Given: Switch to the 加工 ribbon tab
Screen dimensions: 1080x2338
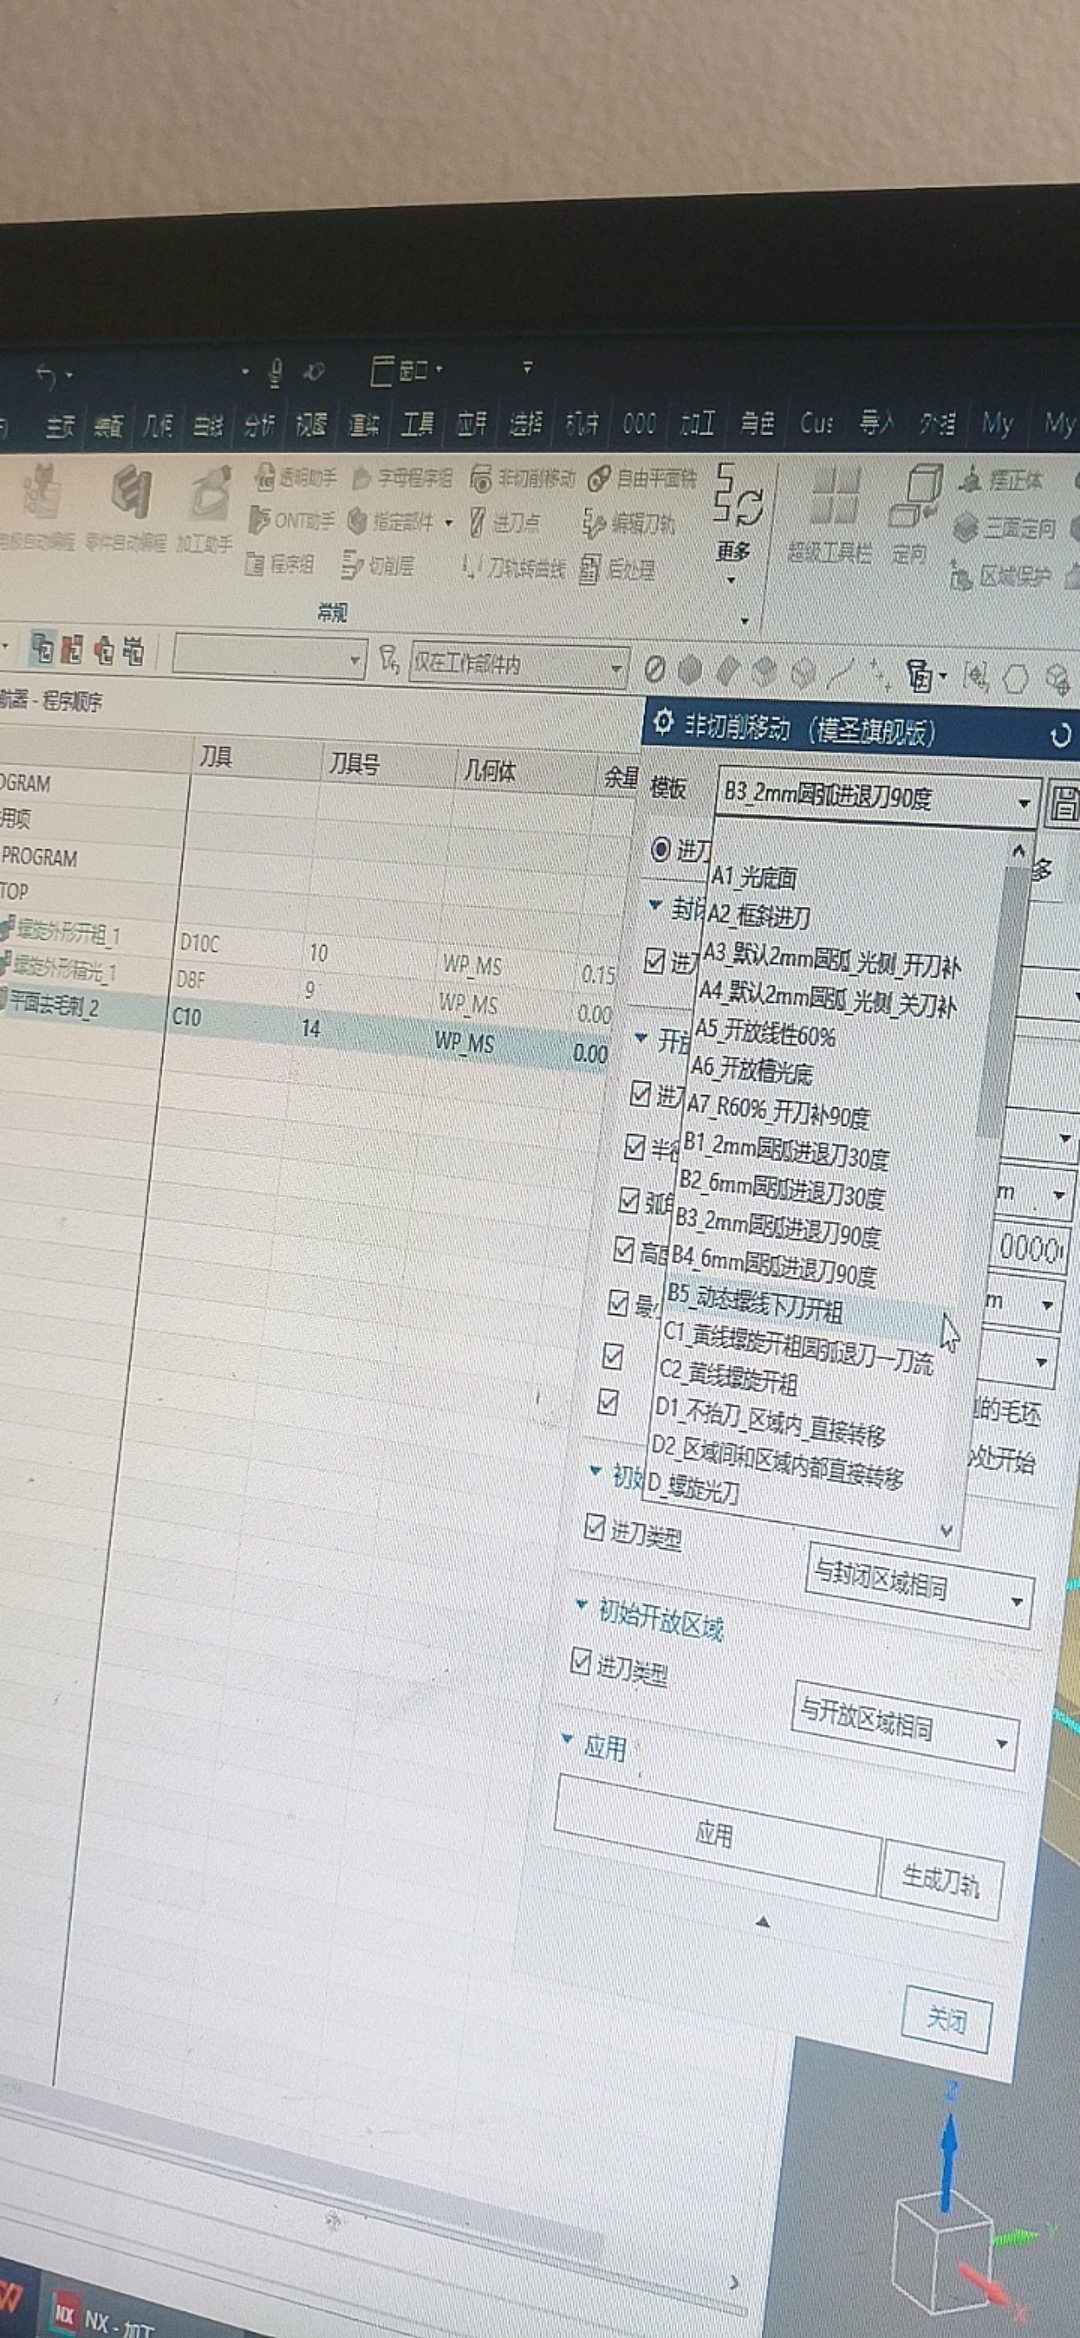Looking at the screenshot, I should pos(697,424).
